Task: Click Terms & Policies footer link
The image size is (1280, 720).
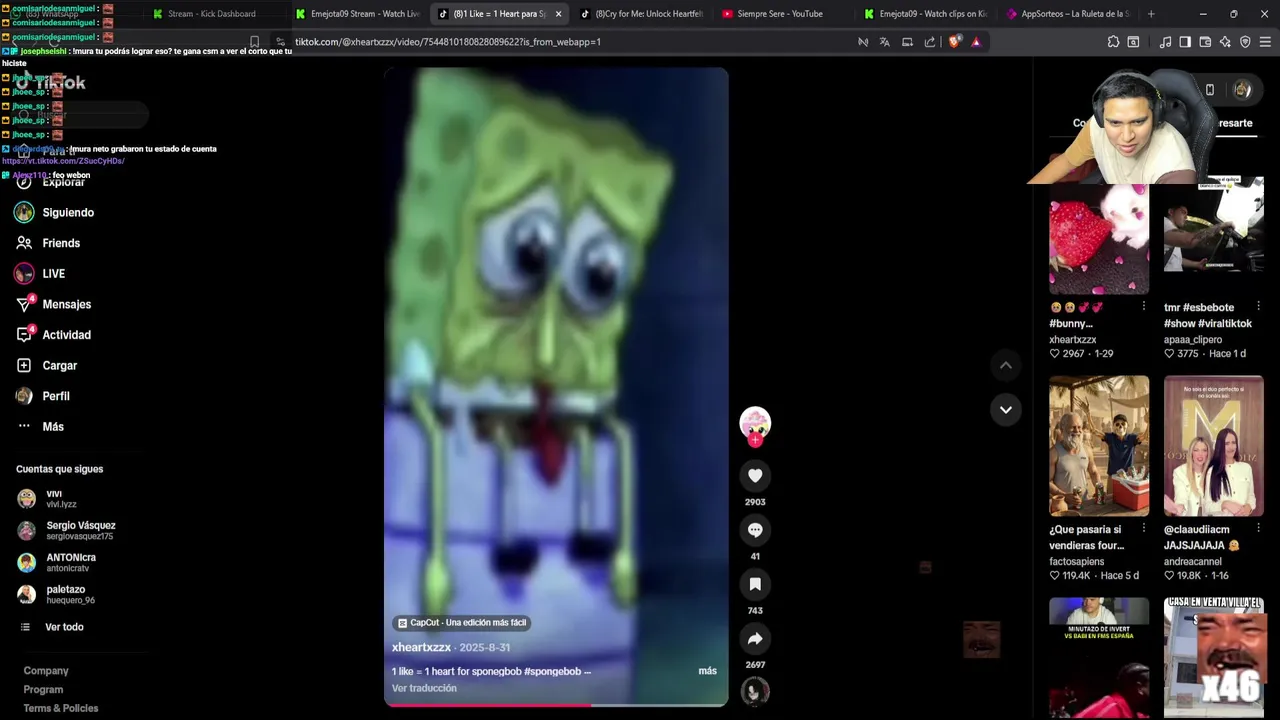Action: pos(61,708)
